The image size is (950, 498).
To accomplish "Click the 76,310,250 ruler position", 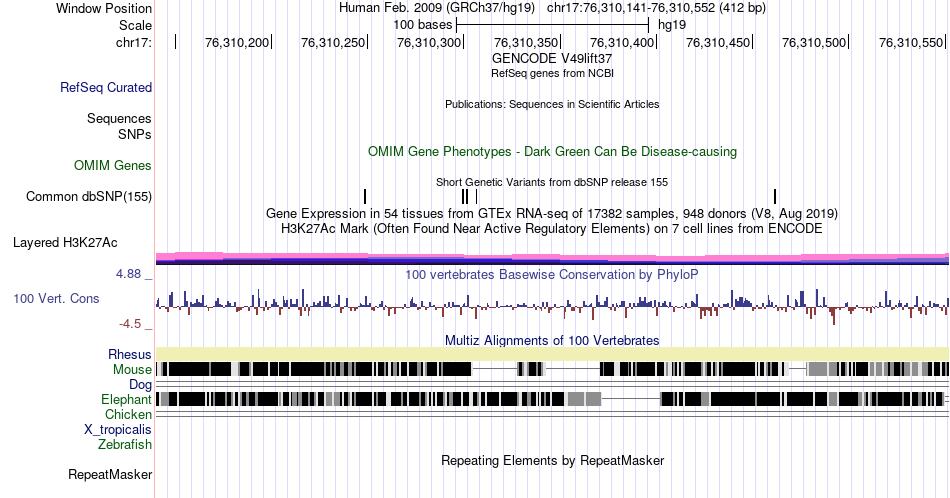I will [x=333, y=42].
